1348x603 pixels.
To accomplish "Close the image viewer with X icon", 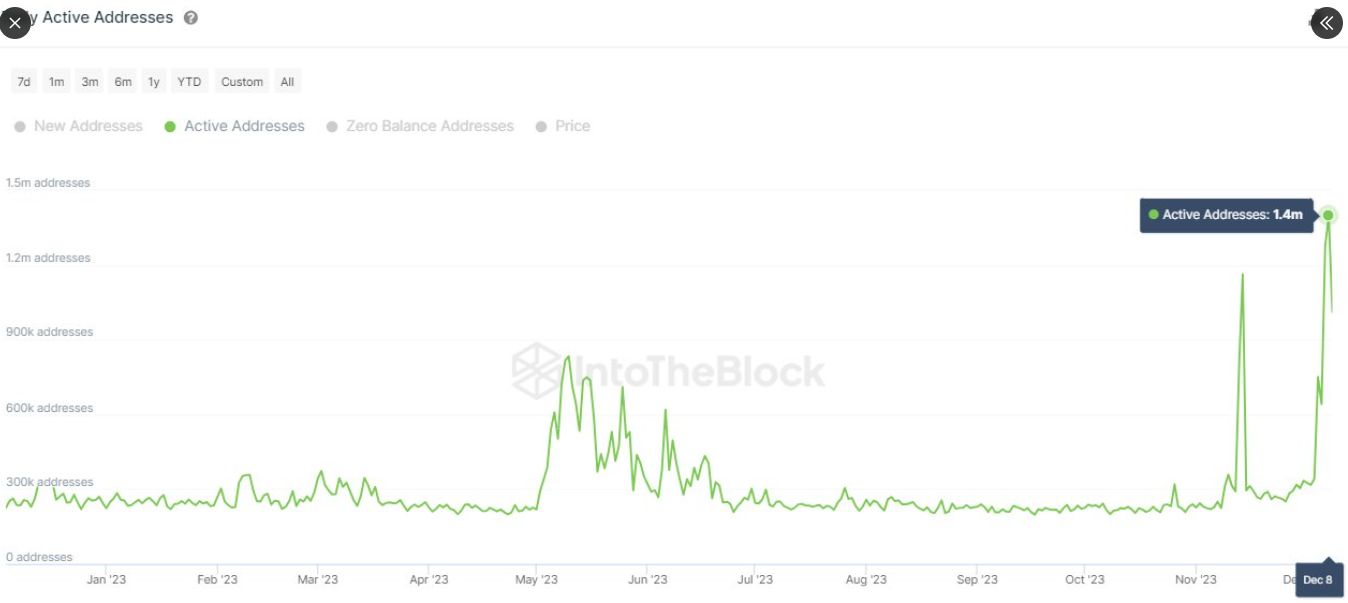I will (15, 22).
